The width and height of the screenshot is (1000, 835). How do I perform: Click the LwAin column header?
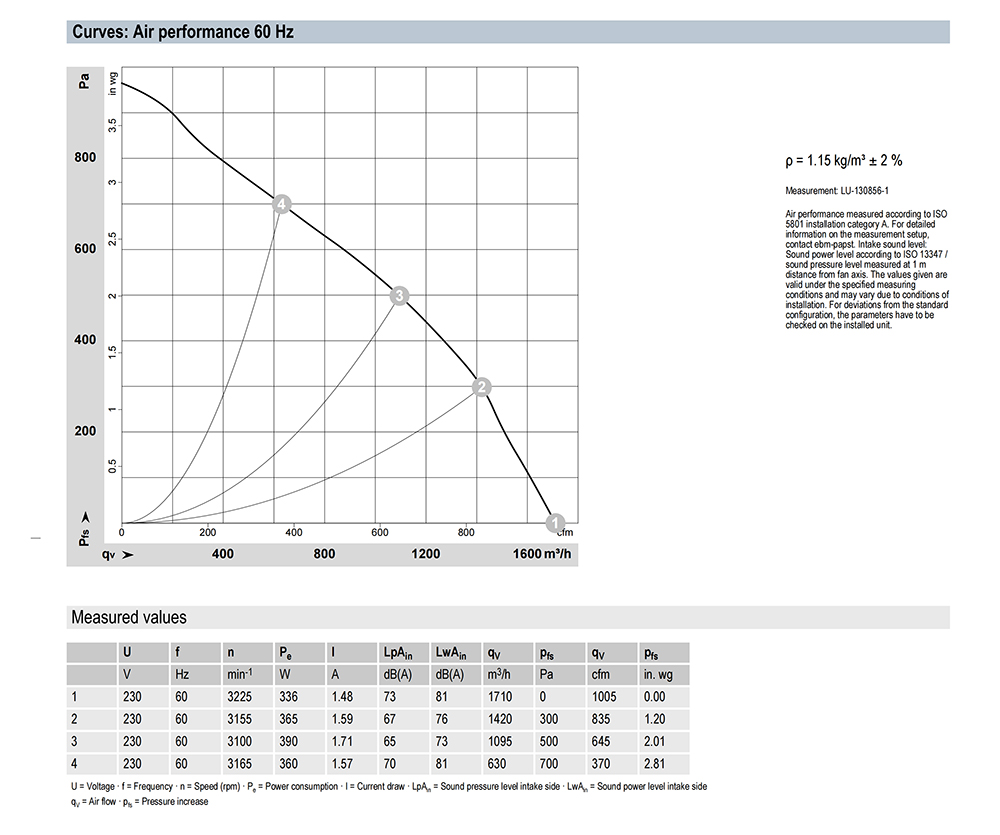point(452,652)
